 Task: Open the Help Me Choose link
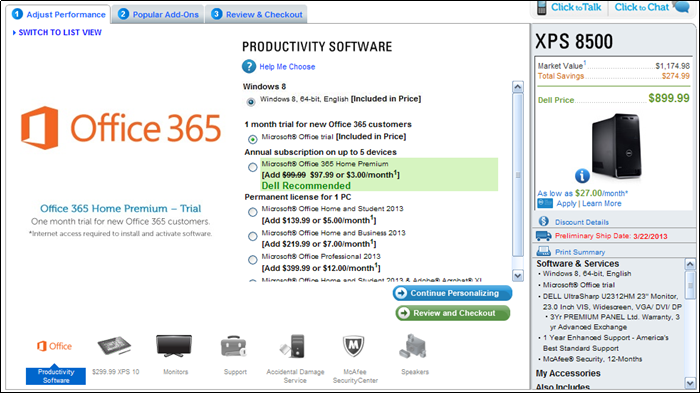287,67
